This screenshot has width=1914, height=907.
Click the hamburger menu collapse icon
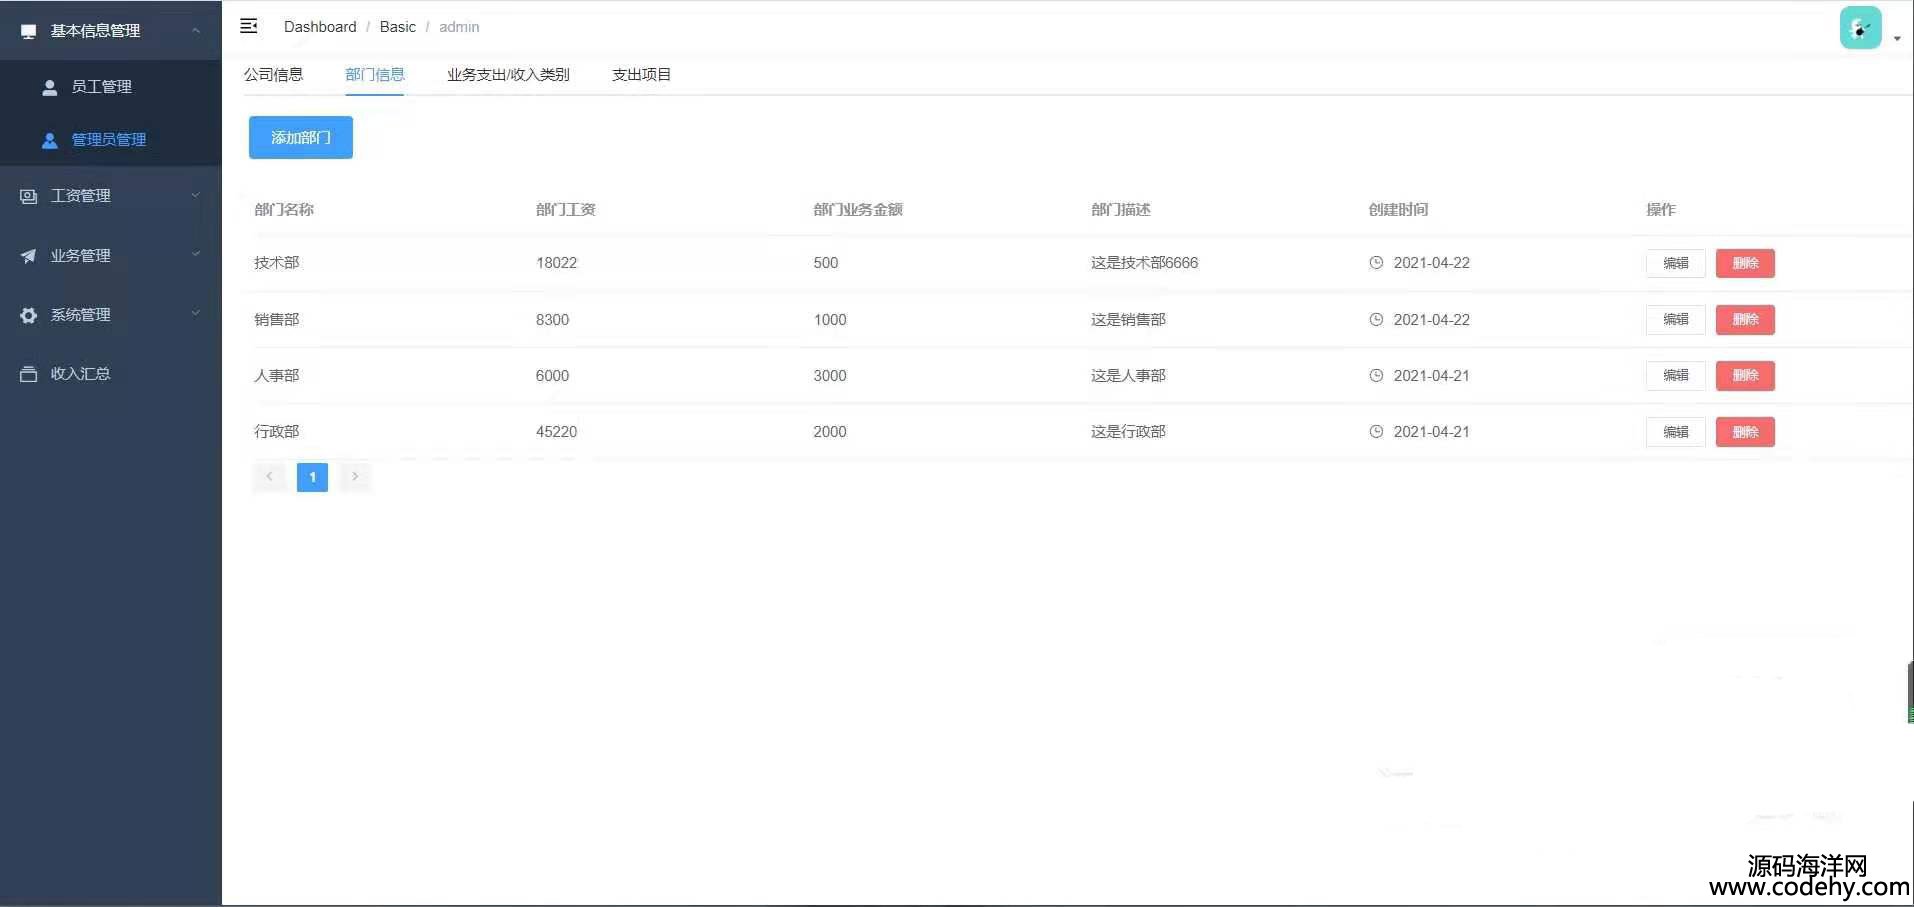[249, 26]
